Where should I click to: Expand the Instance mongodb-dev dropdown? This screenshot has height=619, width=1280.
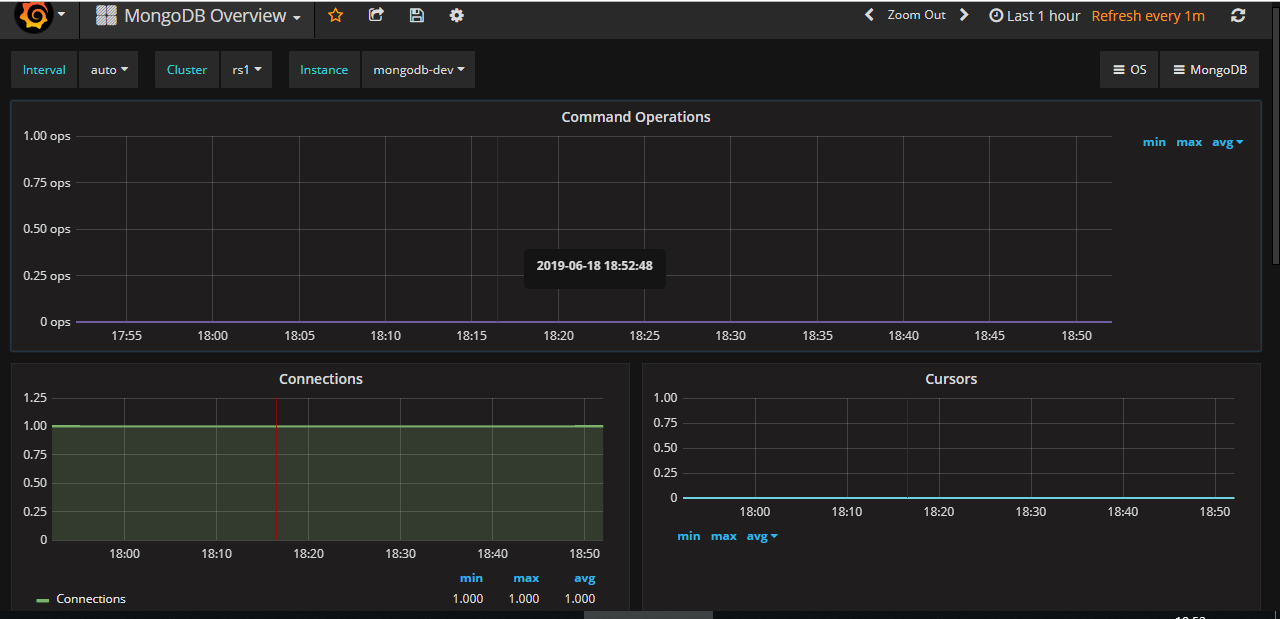tap(418, 70)
